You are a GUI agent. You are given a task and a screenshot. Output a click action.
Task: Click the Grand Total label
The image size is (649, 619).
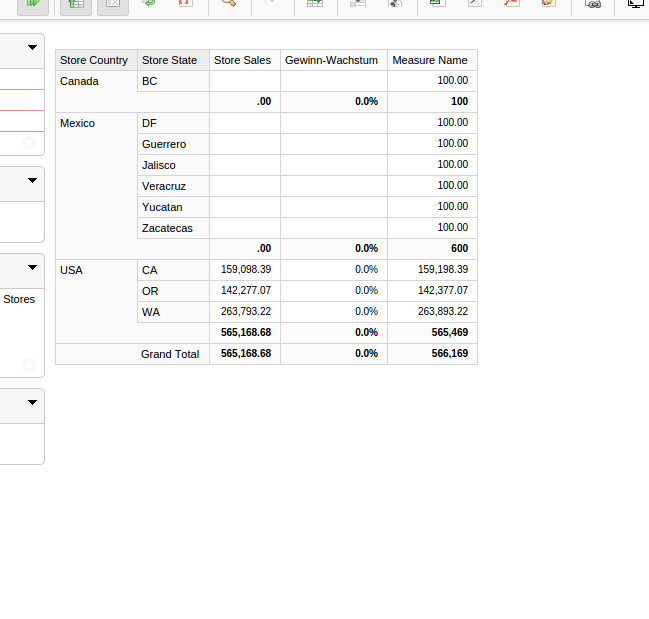point(170,354)
